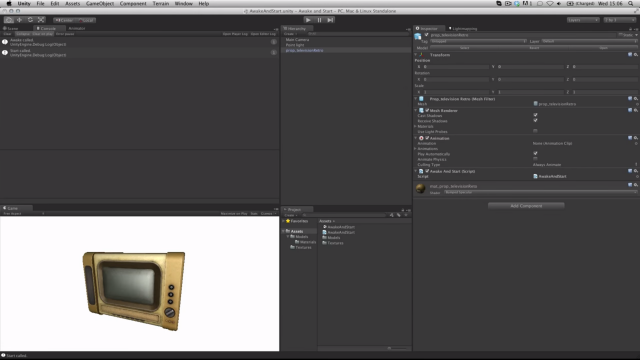The width and height of the screenshot is (640, 360).
Task: Select the Move tool in the toolbar
Action: pyautogui.click(x=19, y=20)
